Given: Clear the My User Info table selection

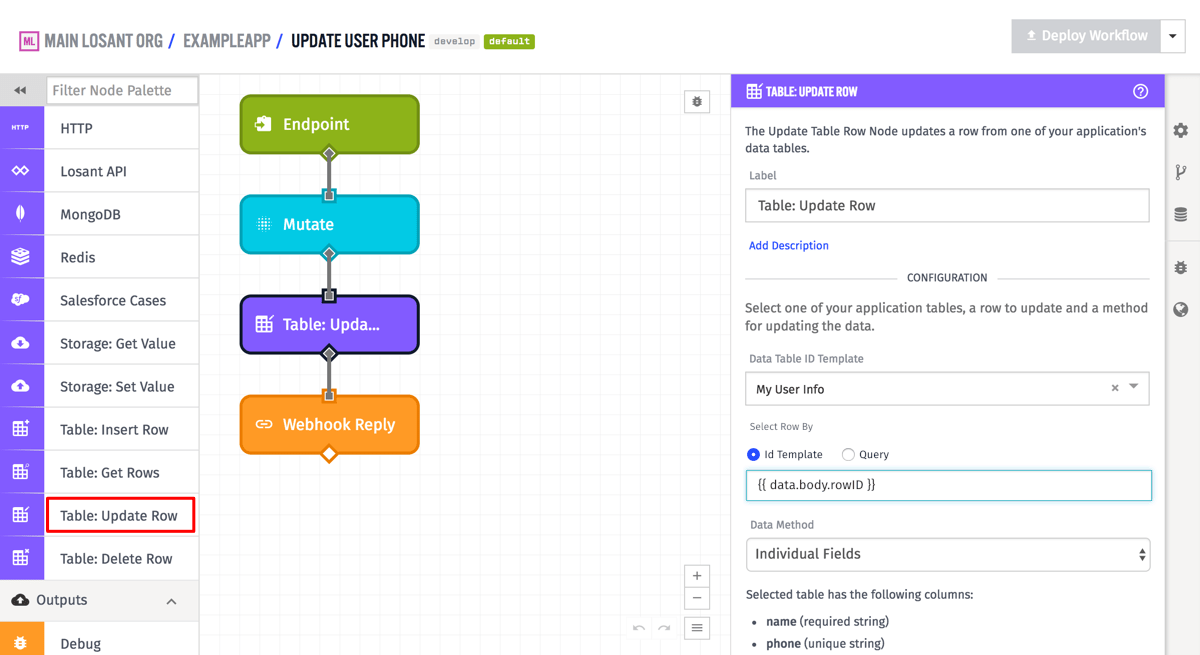Looking at the screenshot, I should pyautogui.click(x=1115, y=388).
